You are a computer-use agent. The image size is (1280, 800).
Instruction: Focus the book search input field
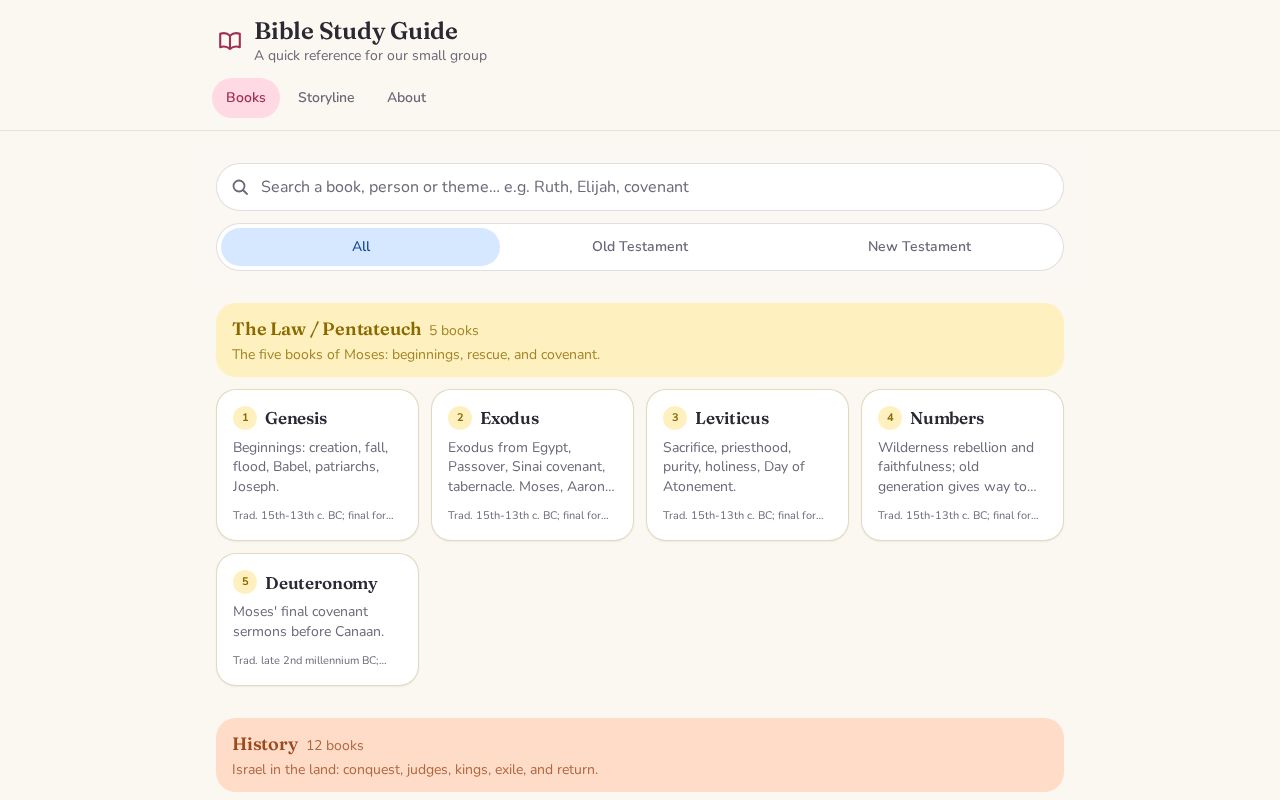[640, 187]
